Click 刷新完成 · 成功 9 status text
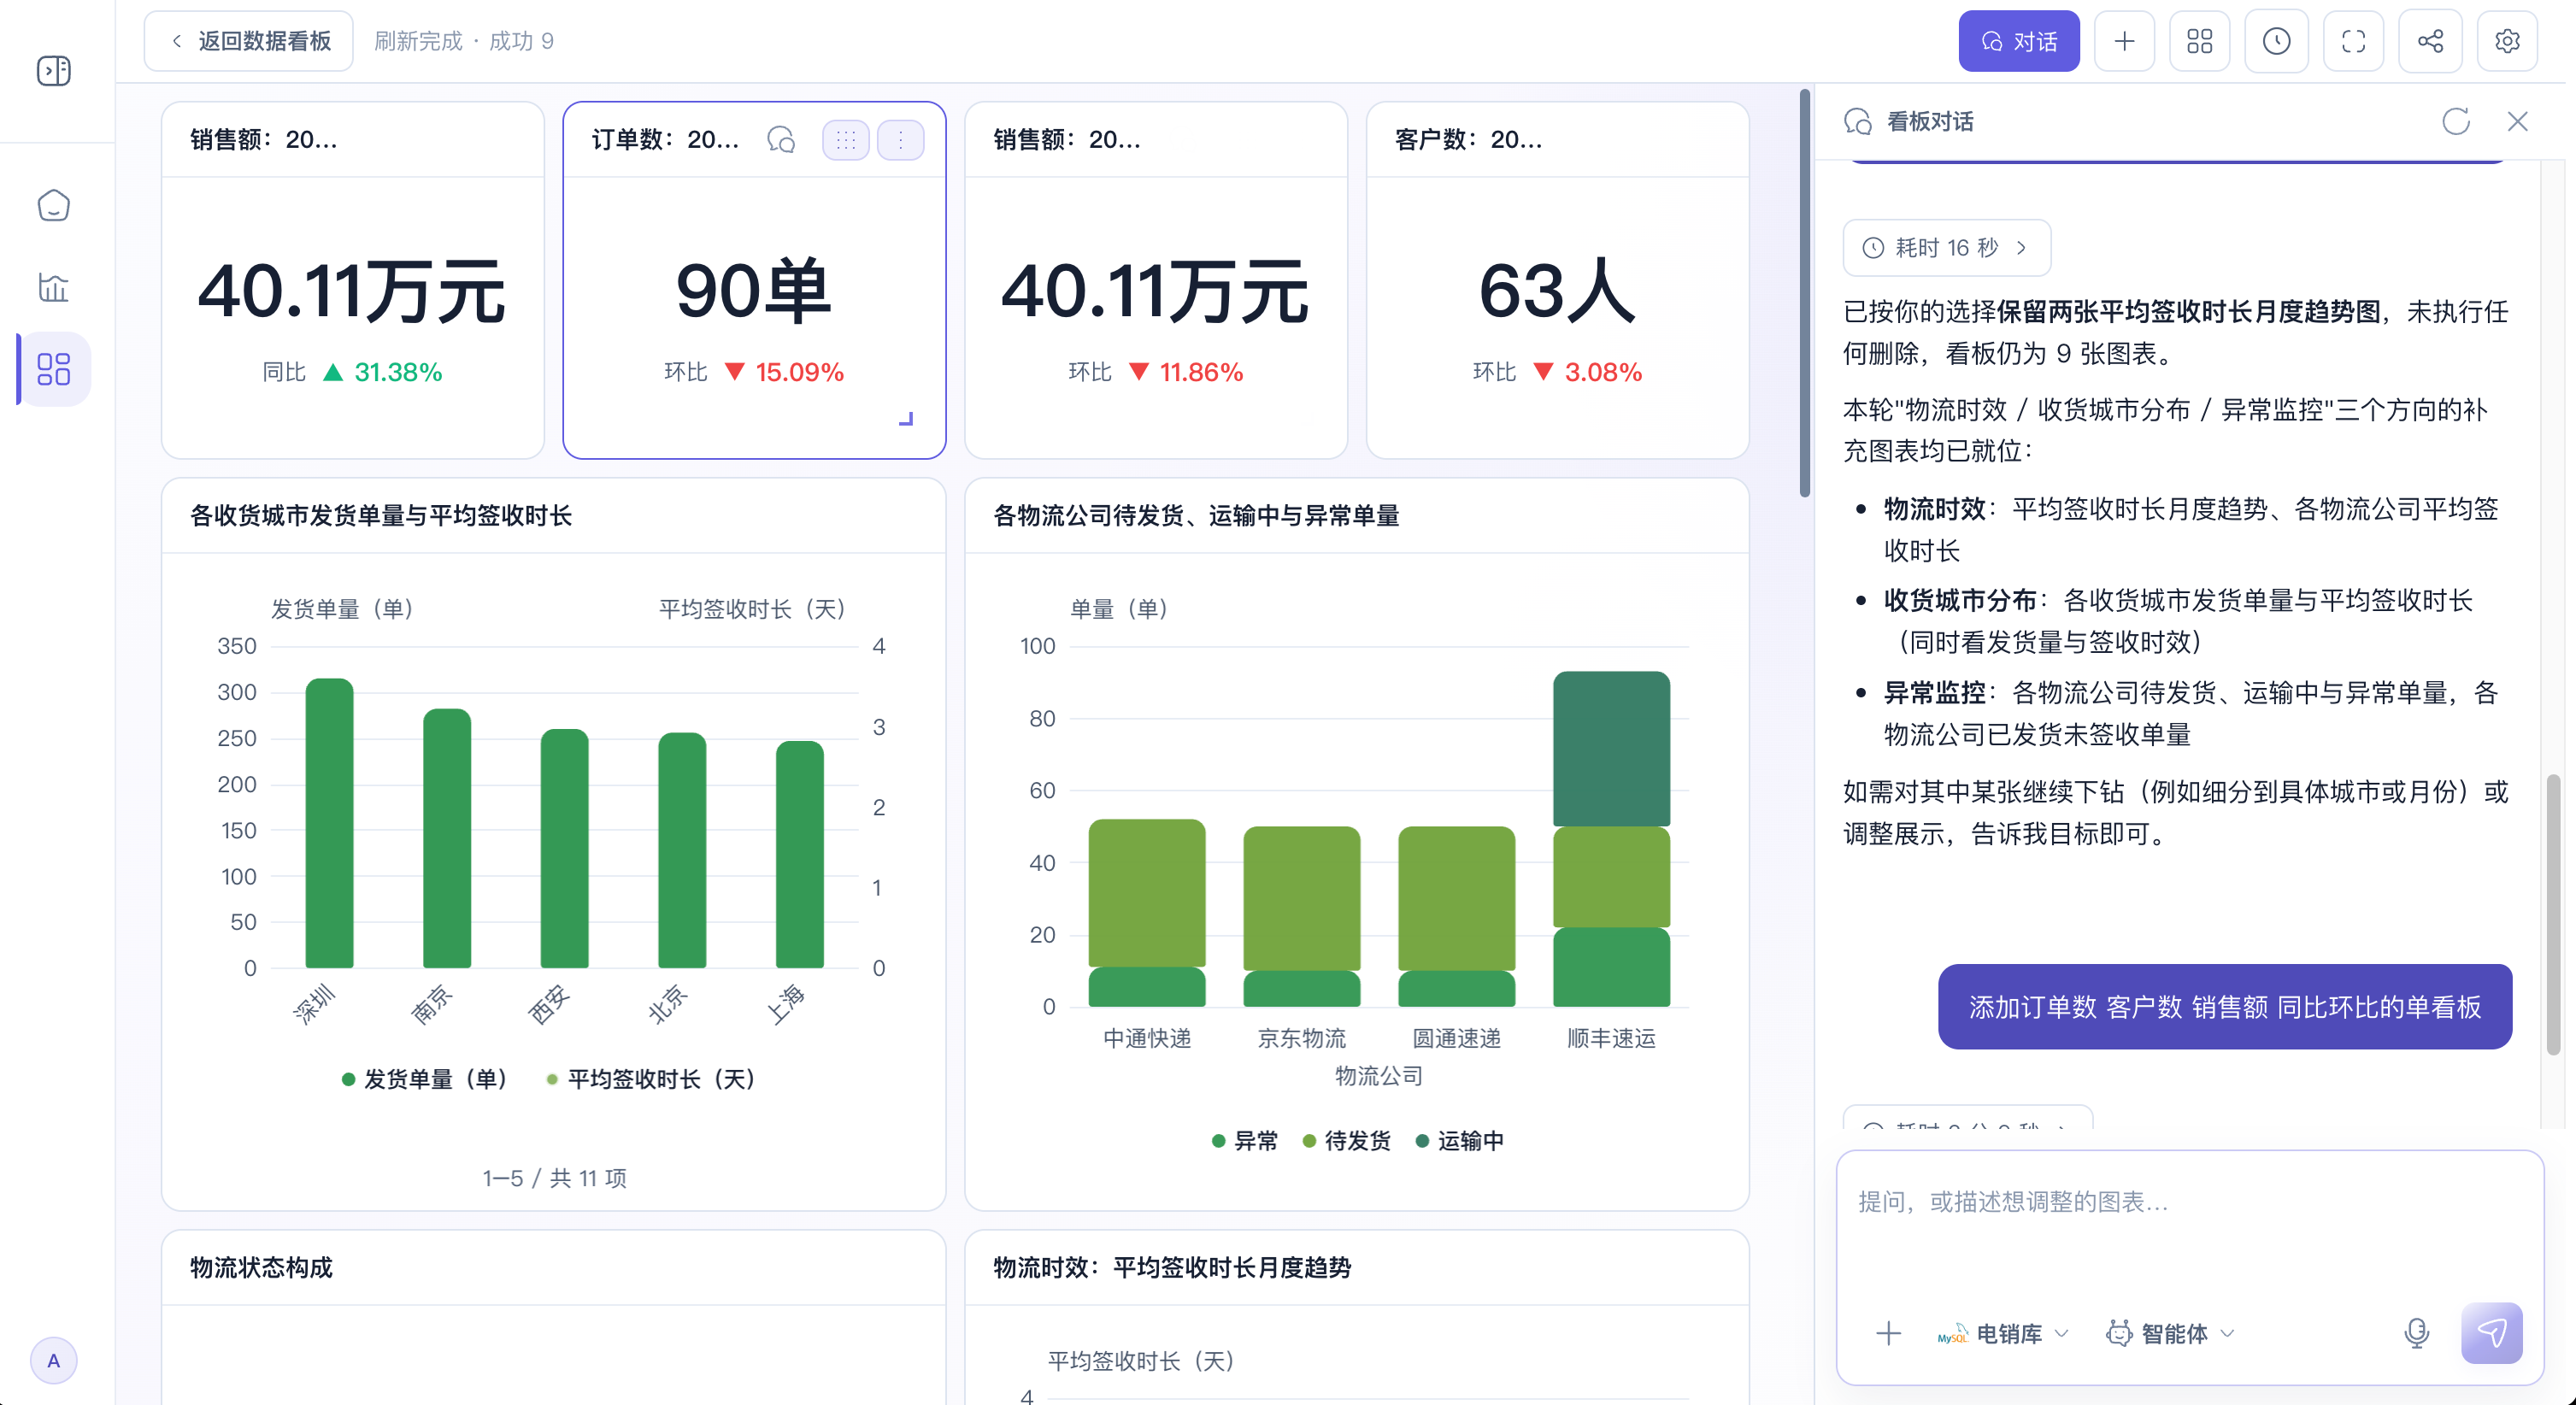The width and height of the screenshot is (2576, 1405). (464, 41)
